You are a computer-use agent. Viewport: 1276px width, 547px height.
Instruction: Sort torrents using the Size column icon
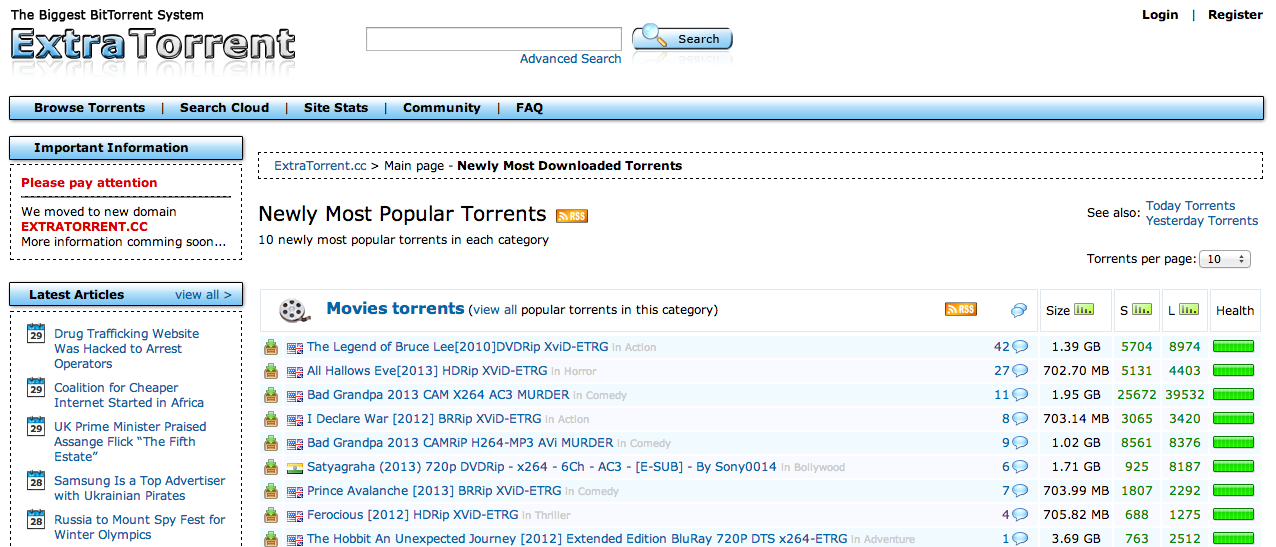pos(1084,310)
